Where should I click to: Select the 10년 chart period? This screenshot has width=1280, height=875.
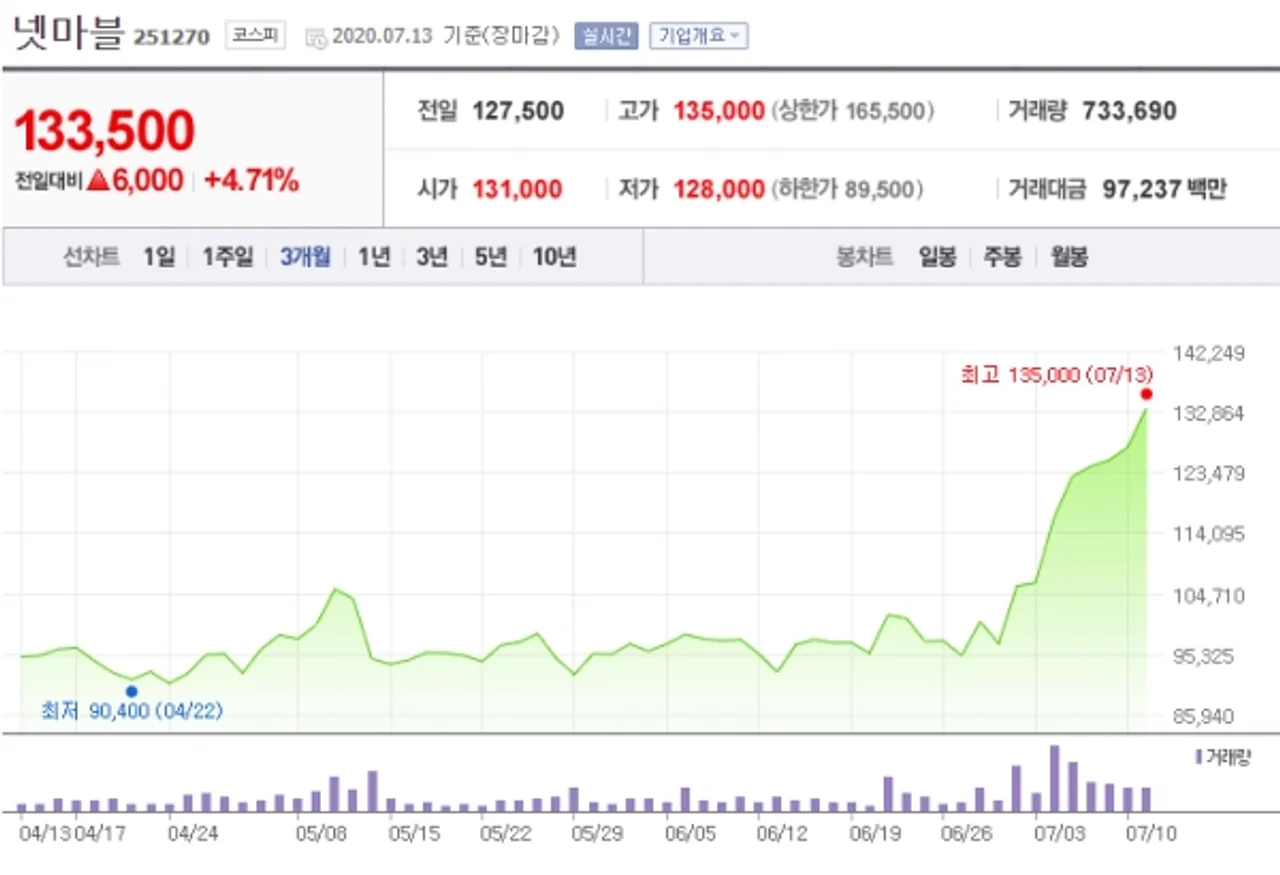point(554,257)
